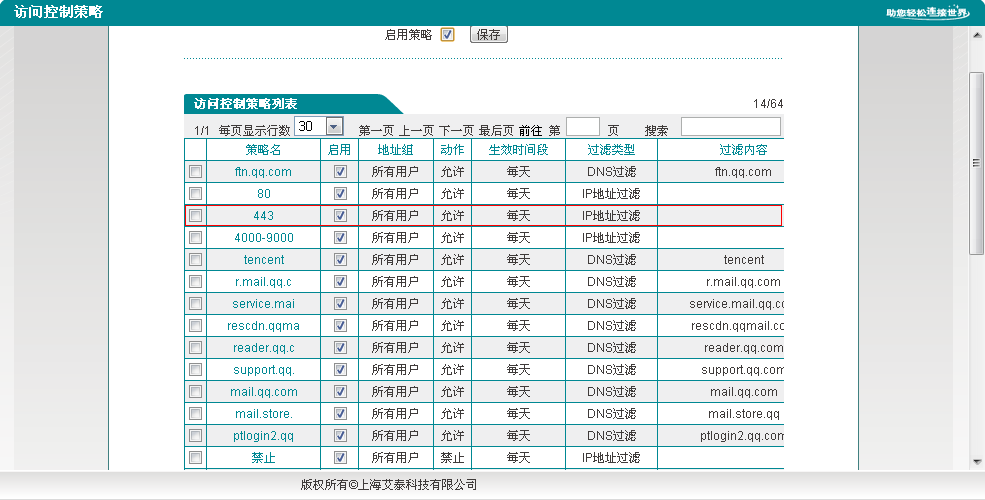Open the mail.store. policy link
The image size is (985, 500).
pyautogui.click(x=264, y=413)
